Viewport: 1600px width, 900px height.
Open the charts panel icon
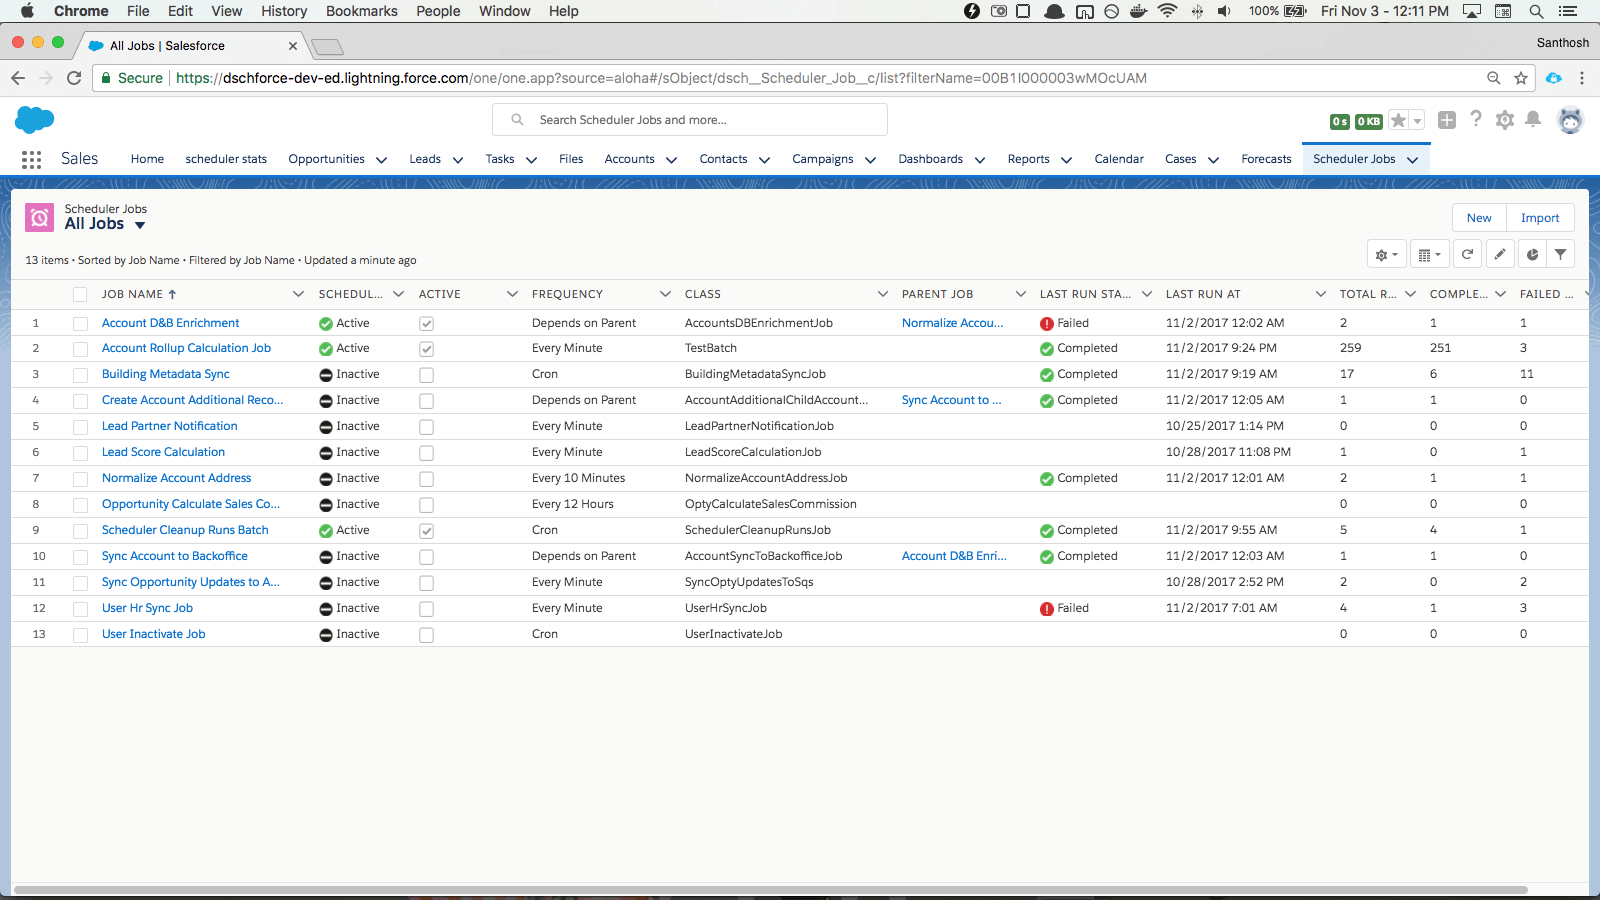(x=1532, y=255)
